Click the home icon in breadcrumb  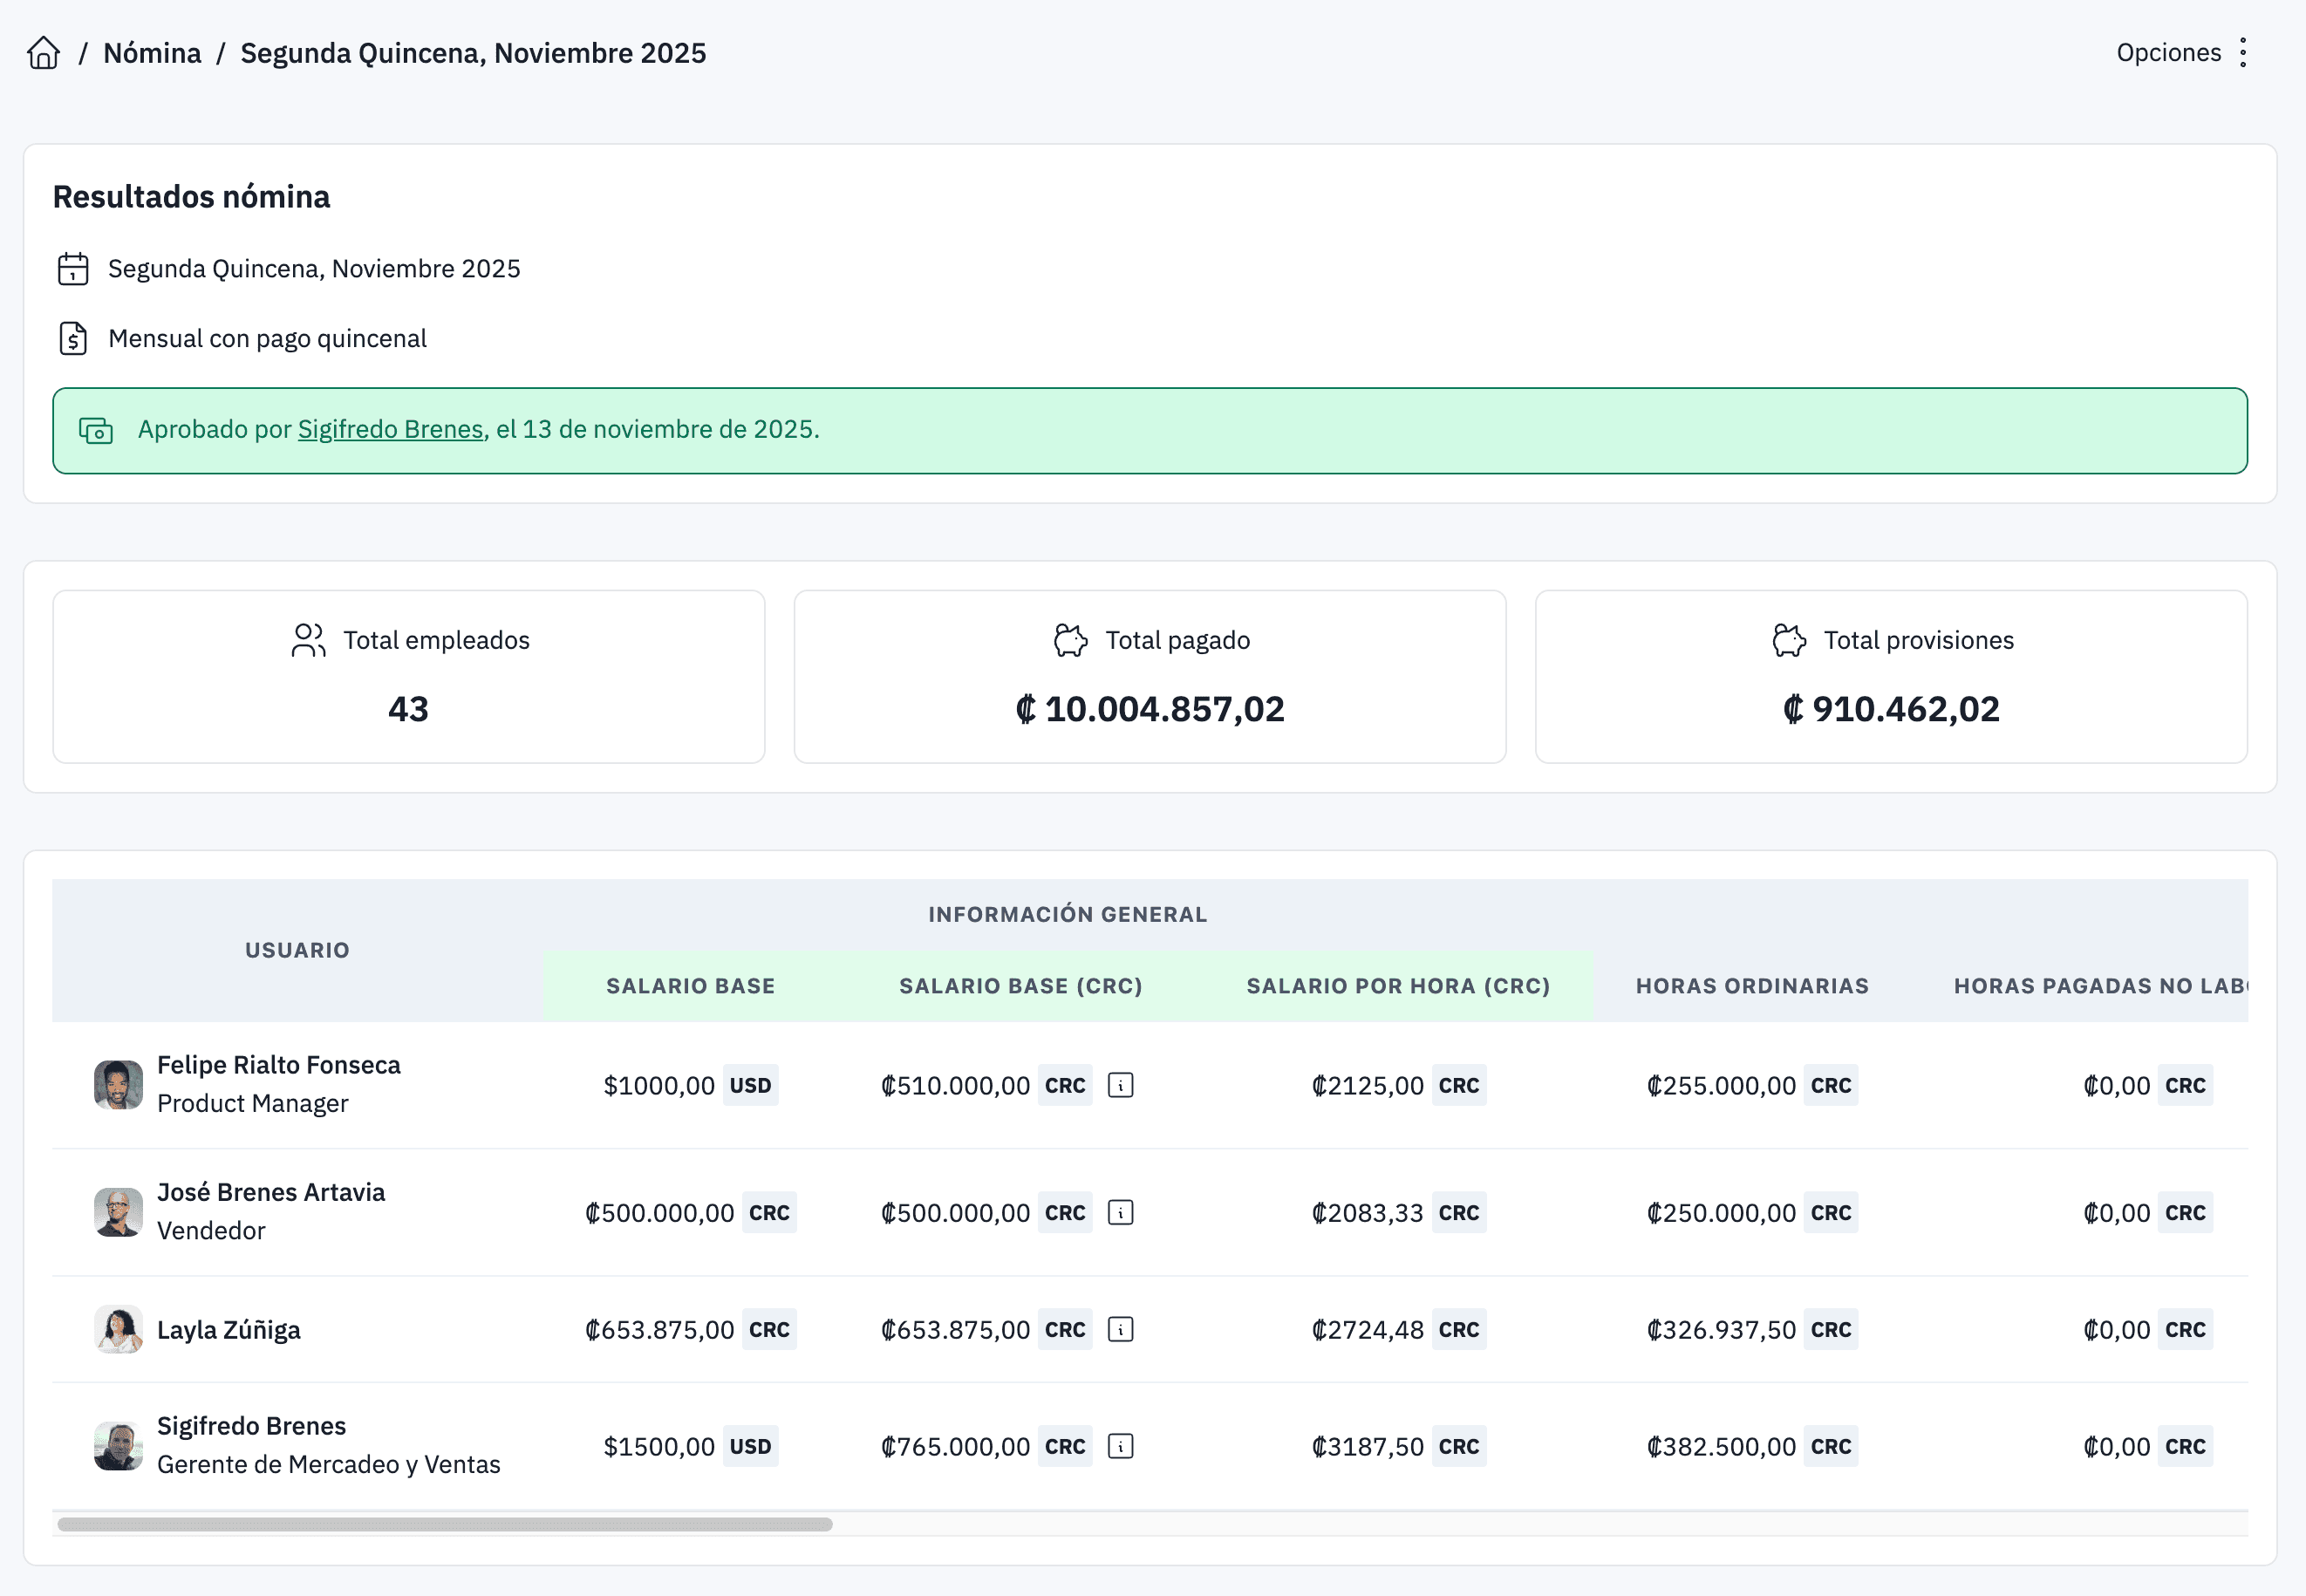coord(44,53)
